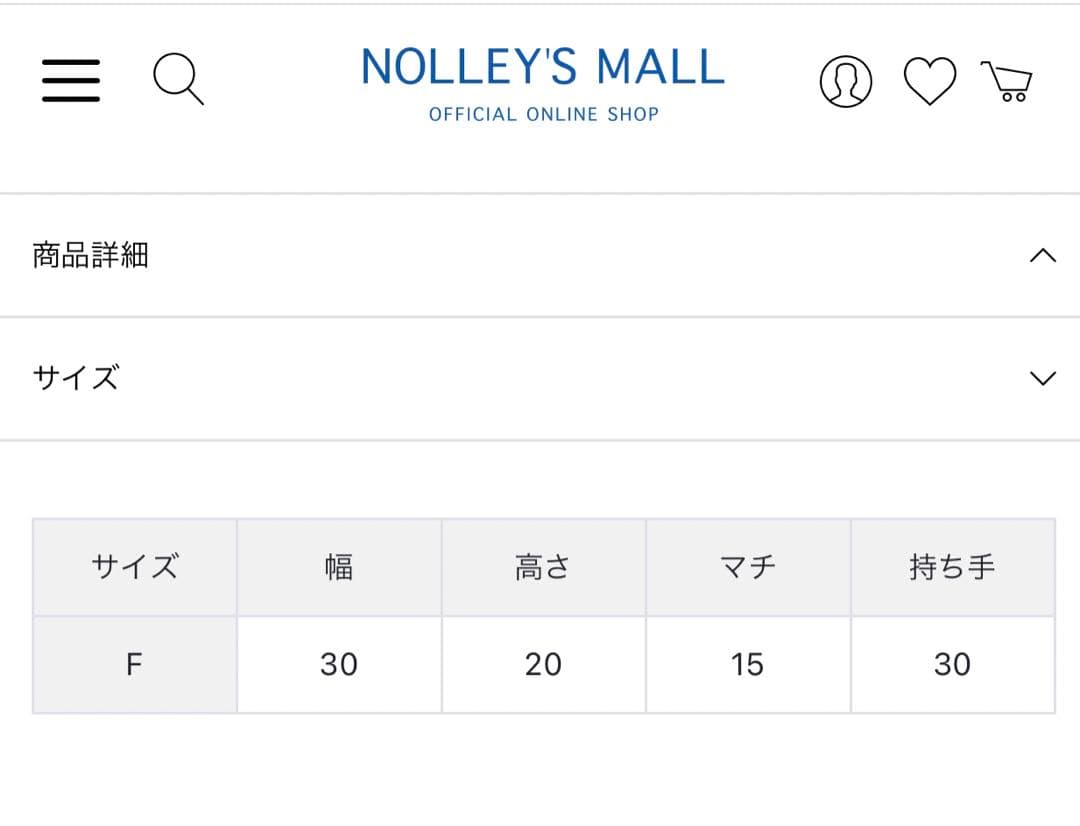Viewport: 1080px width, 826px height.
Task: Click the OFFICIAL ONLINE SHOP text link
Action: [x=541, y=114]
